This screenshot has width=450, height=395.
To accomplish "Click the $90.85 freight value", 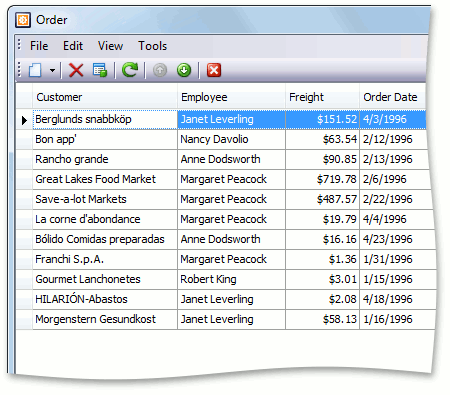I will [340, 159].
